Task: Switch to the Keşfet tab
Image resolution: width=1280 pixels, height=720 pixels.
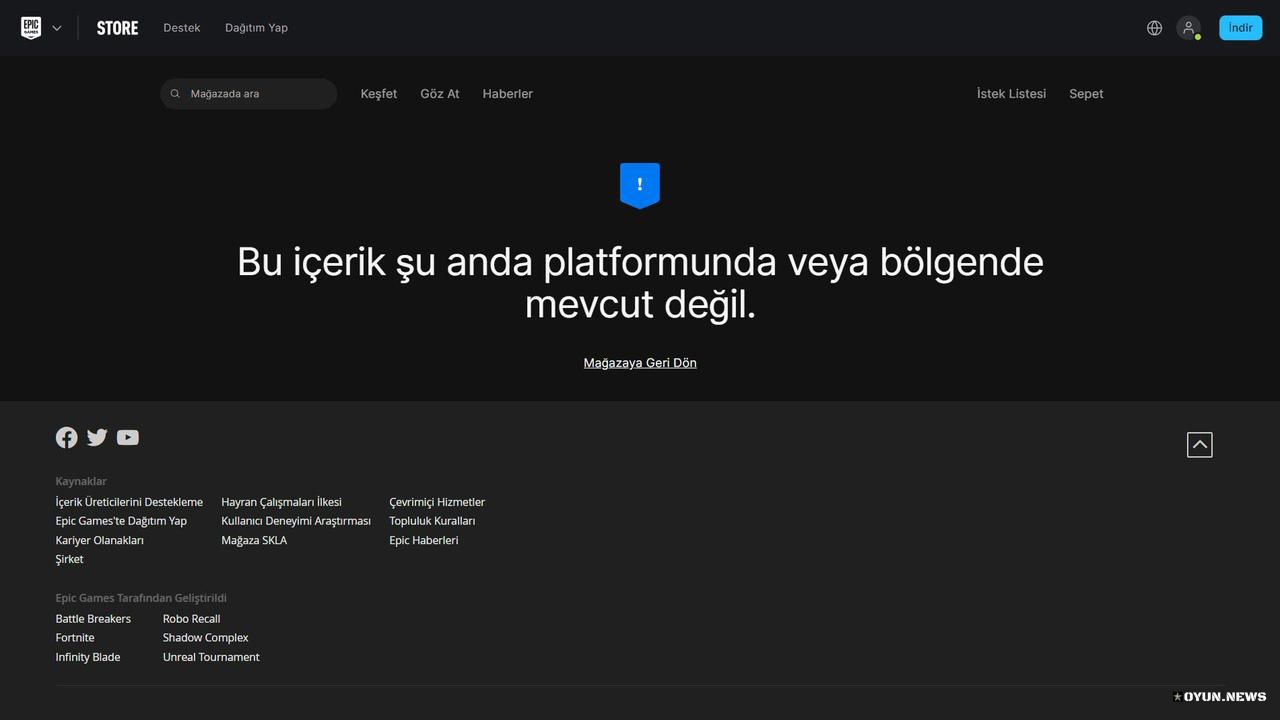Action: pyautogui.click(x=379, y=94)
